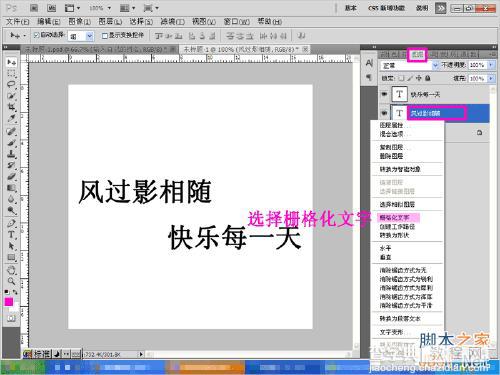Open the Paragraph panel icon

click(x=369, y=78)
